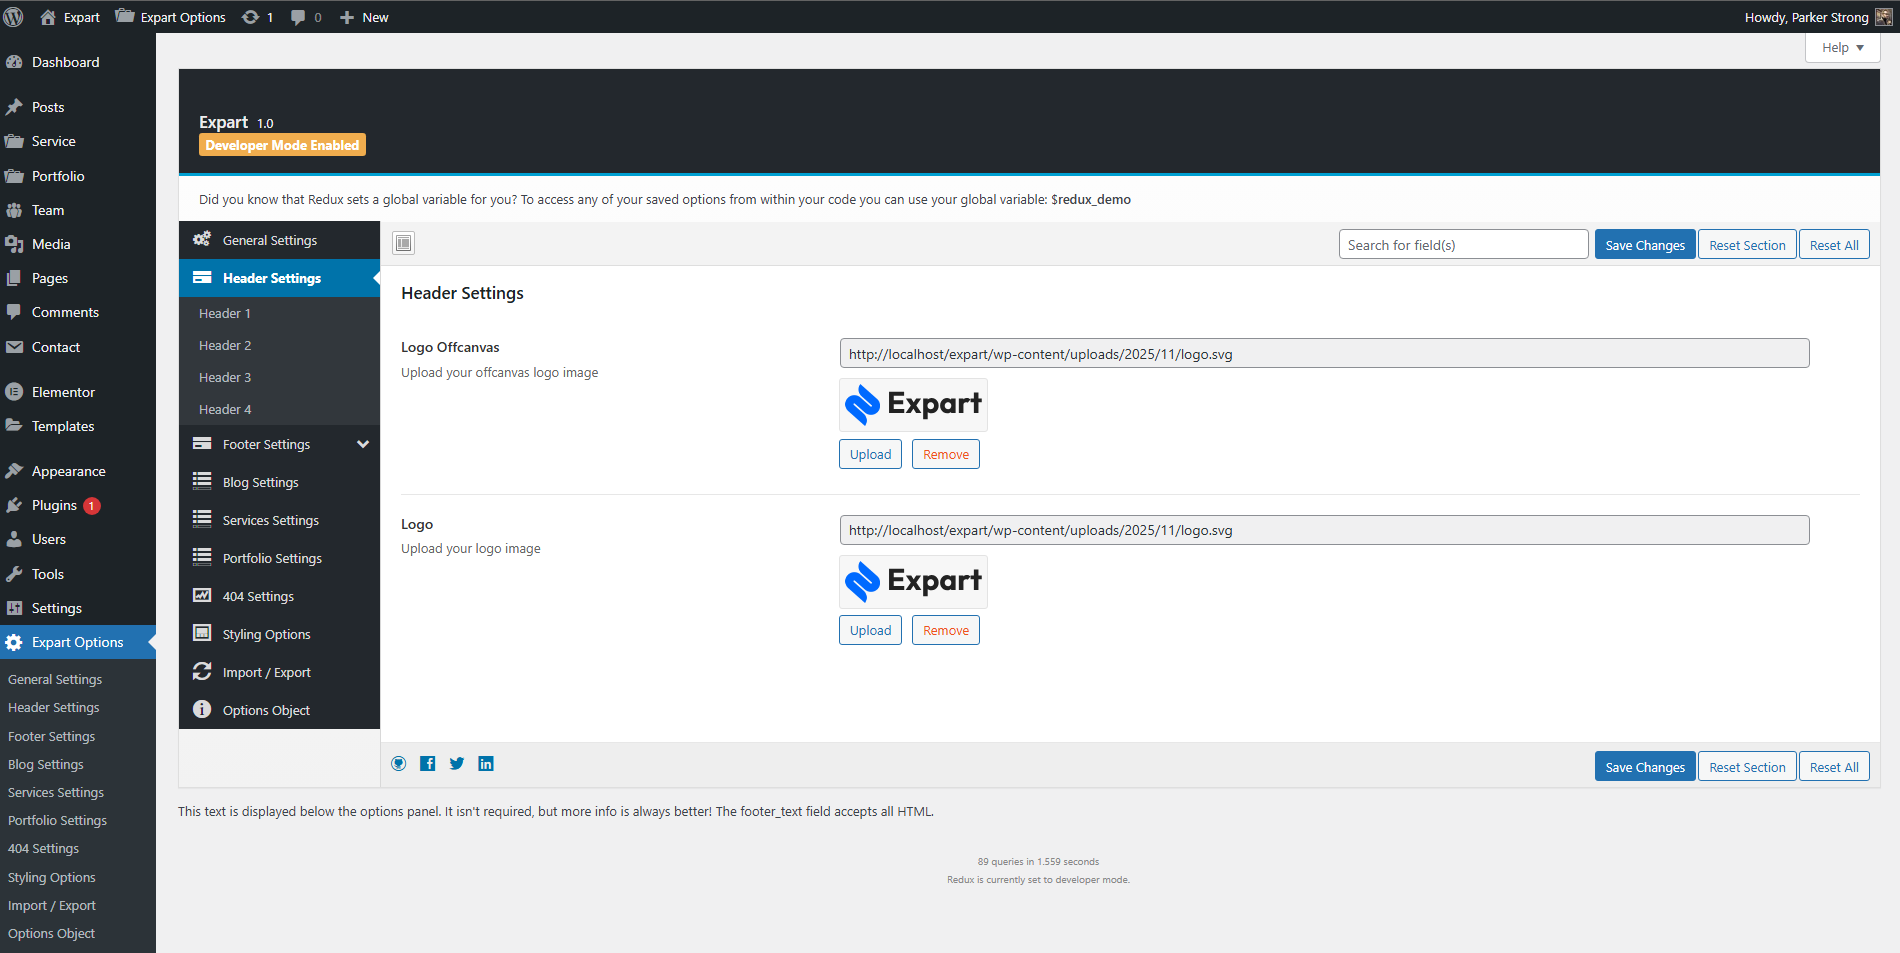Screen dimensions: 1900x953
Task: Click the updates icon in admin bar
Action: click(257, 17)
